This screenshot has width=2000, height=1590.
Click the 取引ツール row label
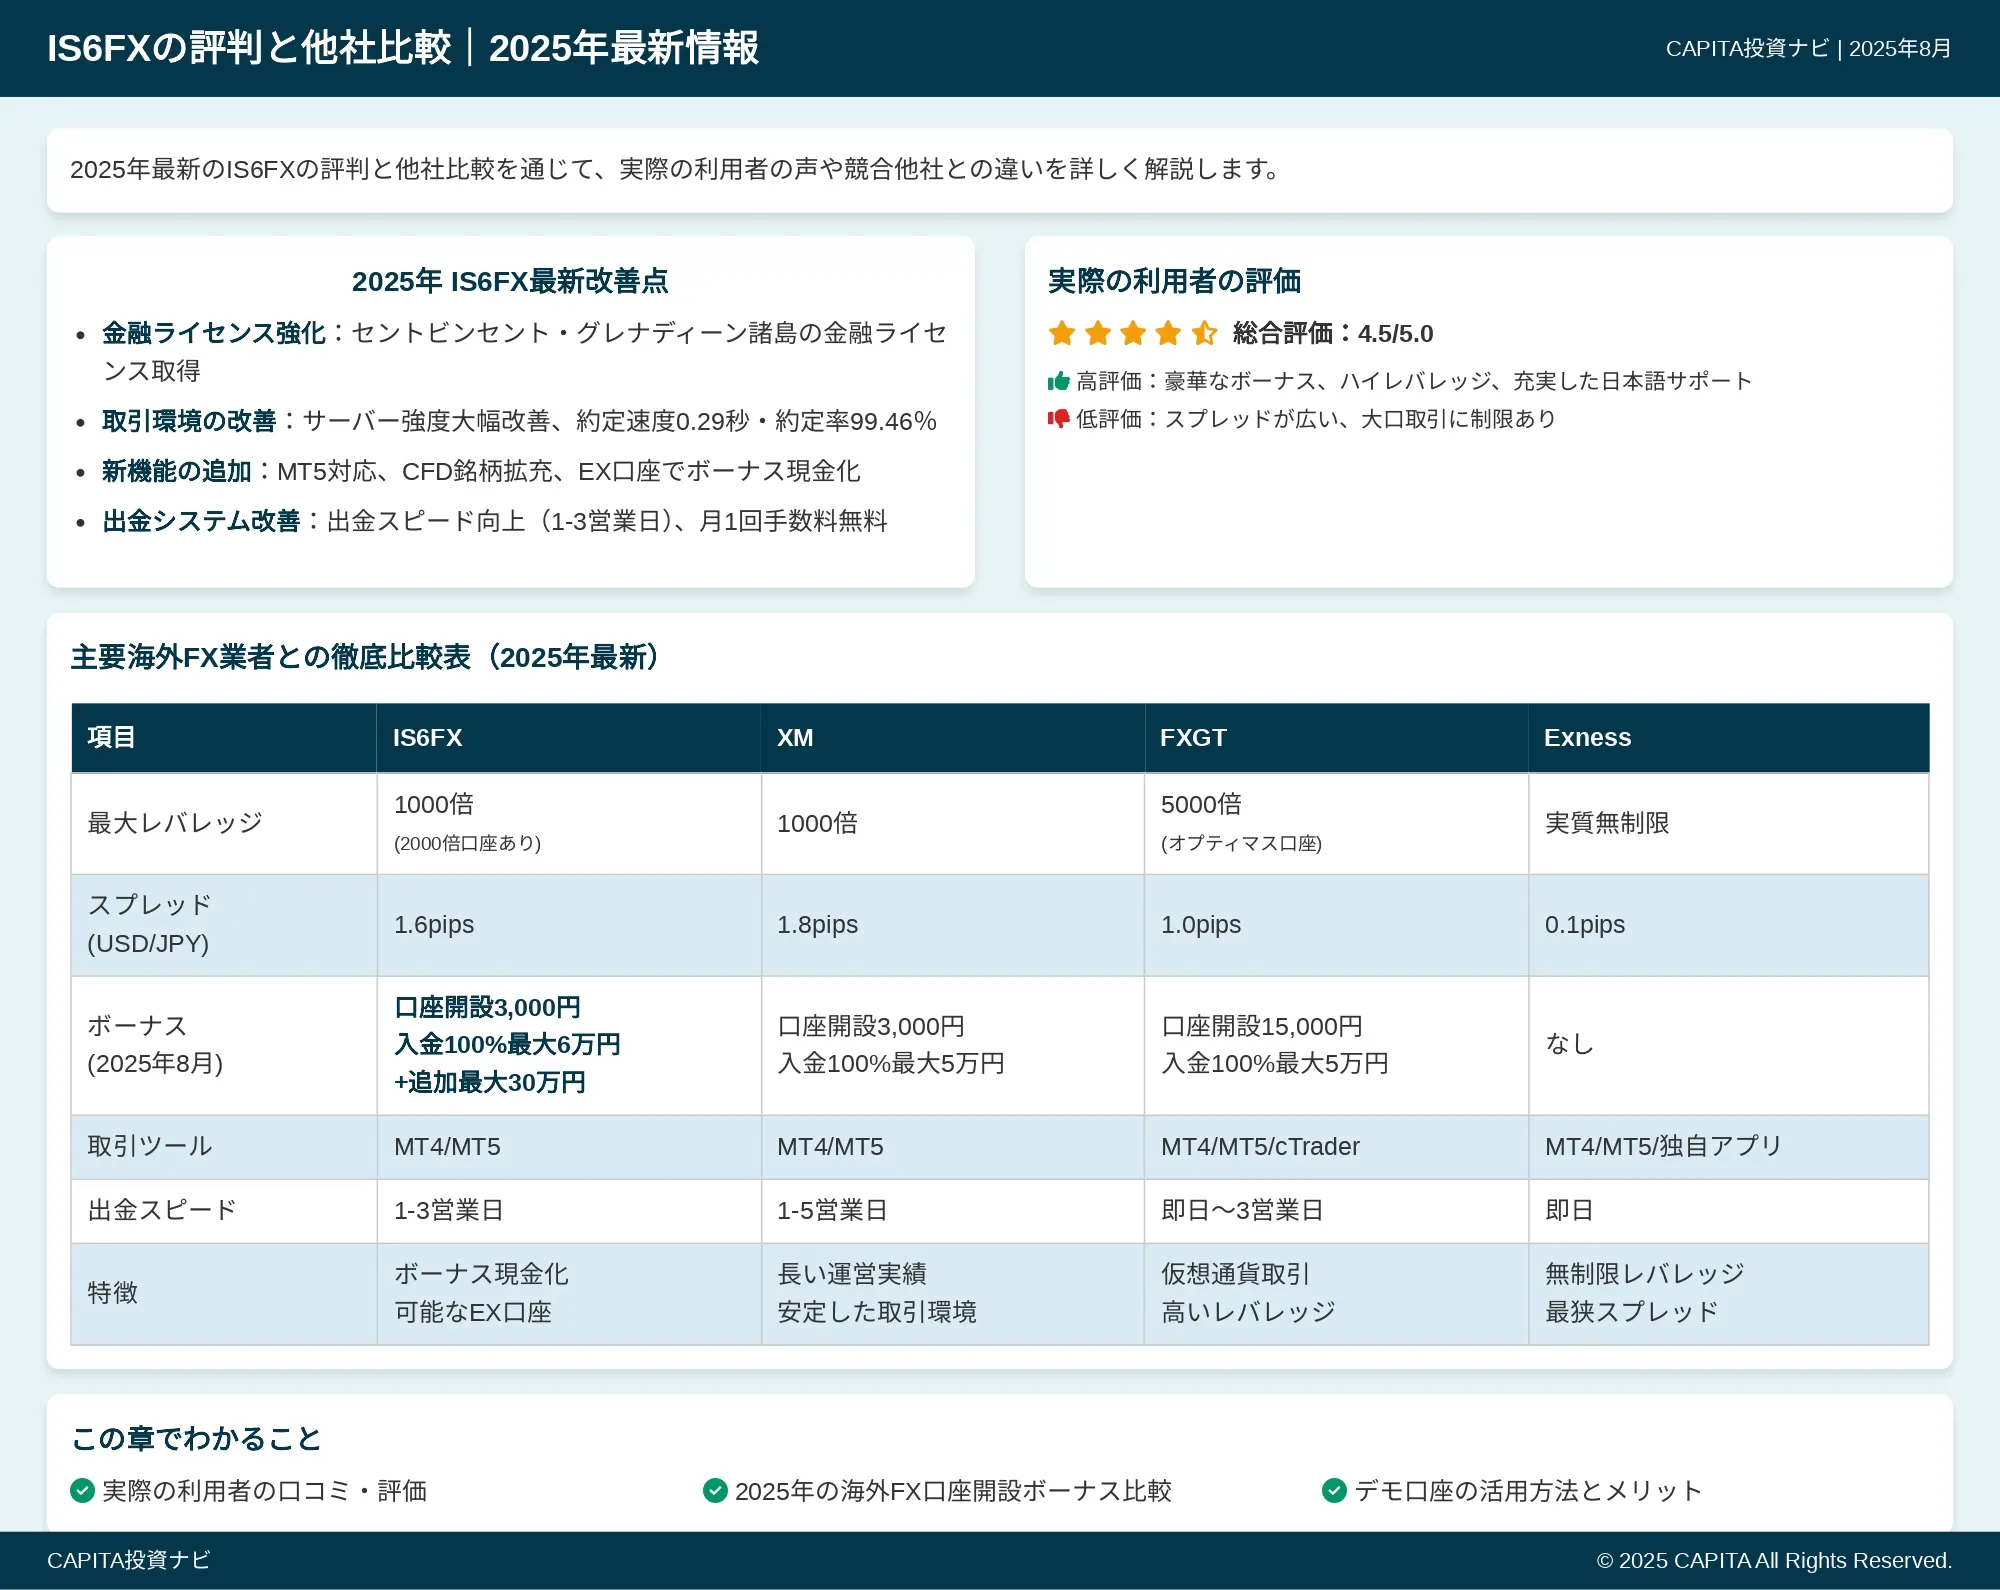click(x=150, y=1146)
